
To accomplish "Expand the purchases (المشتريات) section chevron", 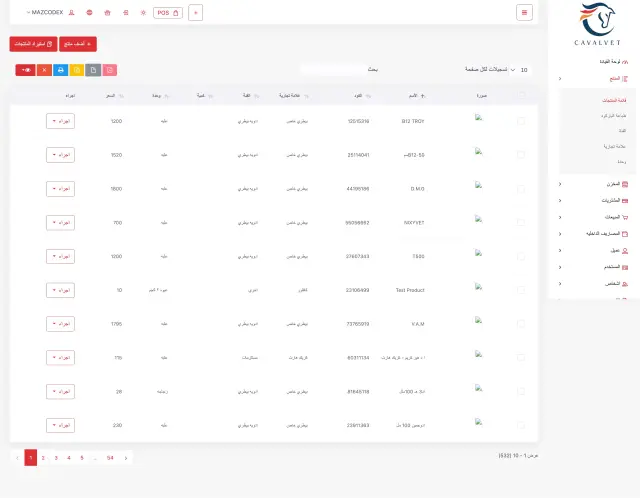I will pos(560,200).
